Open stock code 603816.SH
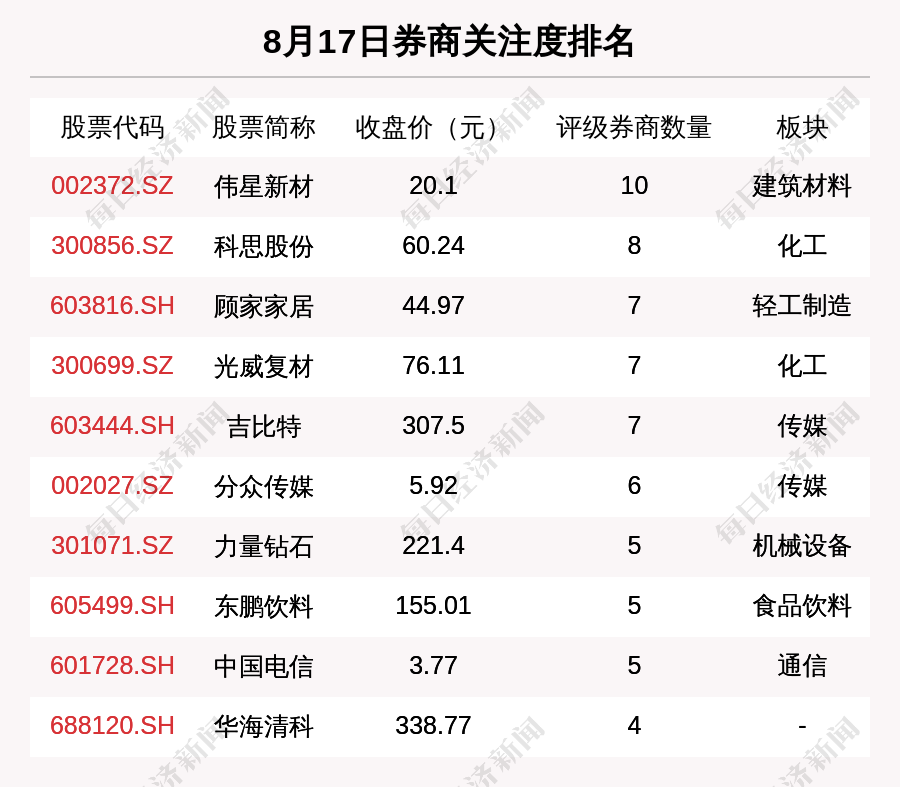900x787 pixels. click(112, 305)
